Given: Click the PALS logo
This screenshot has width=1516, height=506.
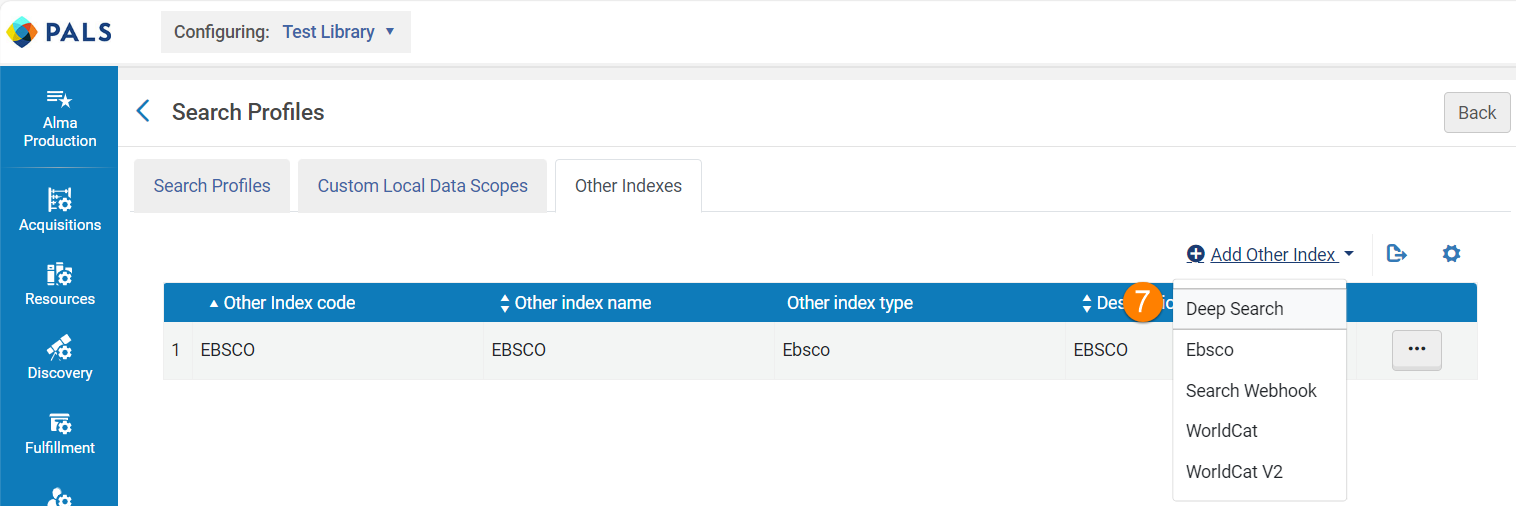Looking at the screenshot, I should [x=59, y=32].
